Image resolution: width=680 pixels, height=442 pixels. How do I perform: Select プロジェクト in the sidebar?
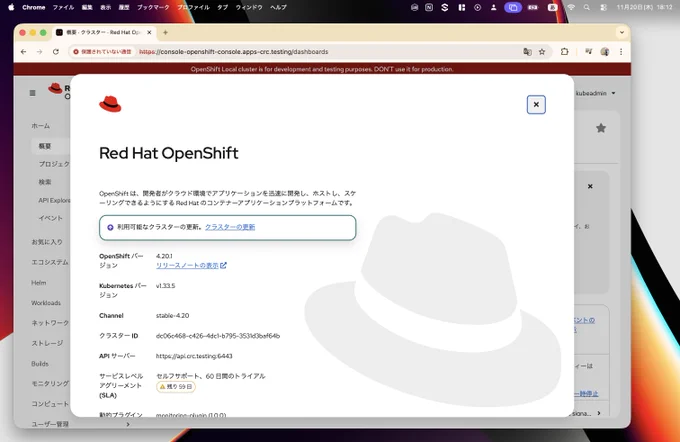[x=54, y=164]
